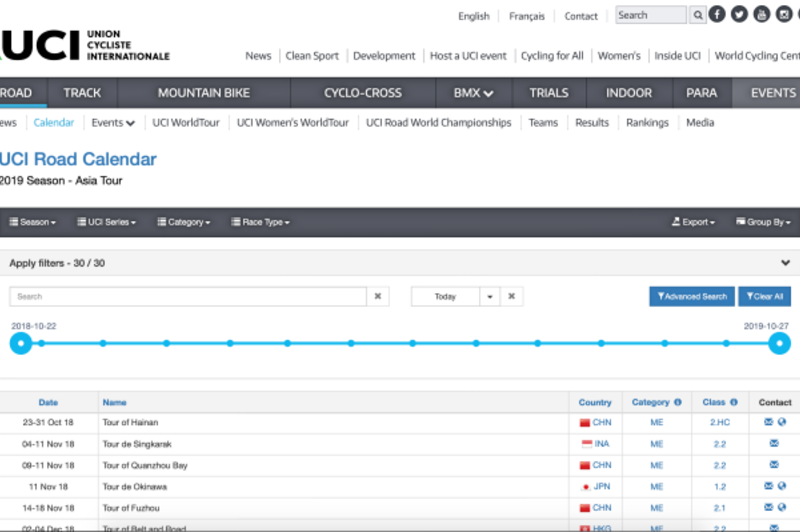800x532 pixels.
Task: Click the UCI logo
Action: pyautogui.click(x=85, y=45)
